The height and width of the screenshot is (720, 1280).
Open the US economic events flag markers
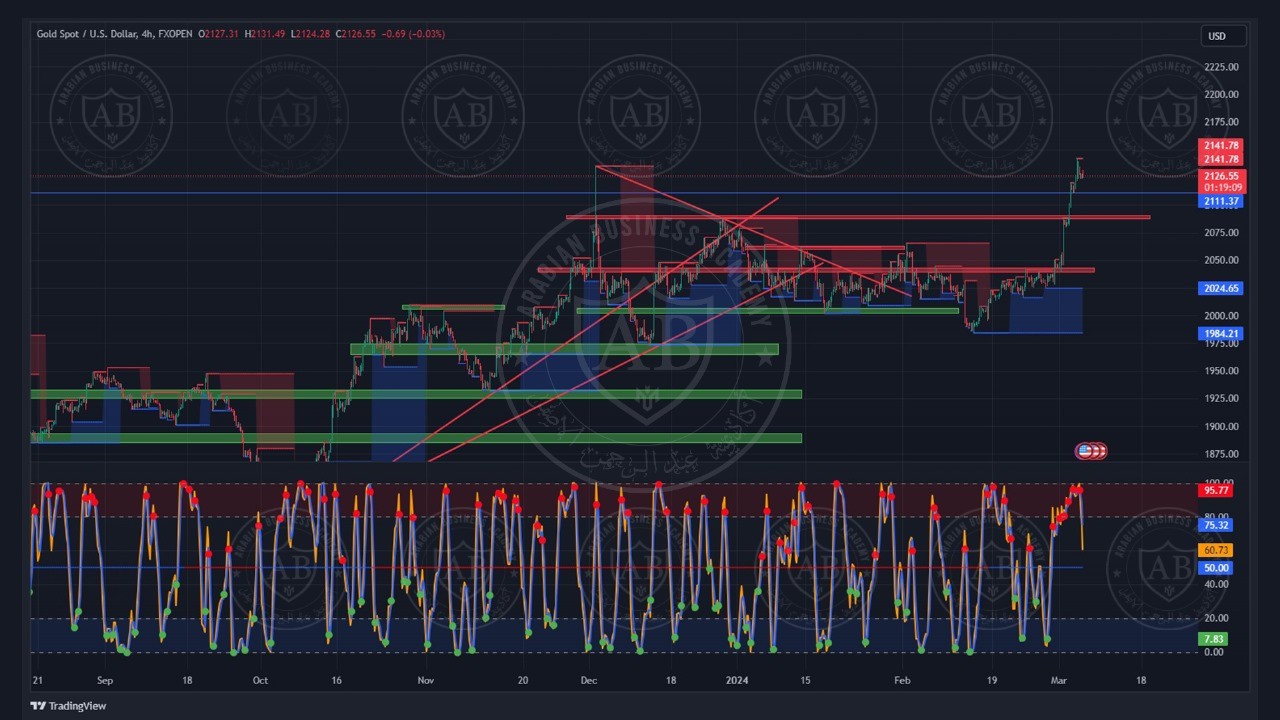[x=1091, y=451]
